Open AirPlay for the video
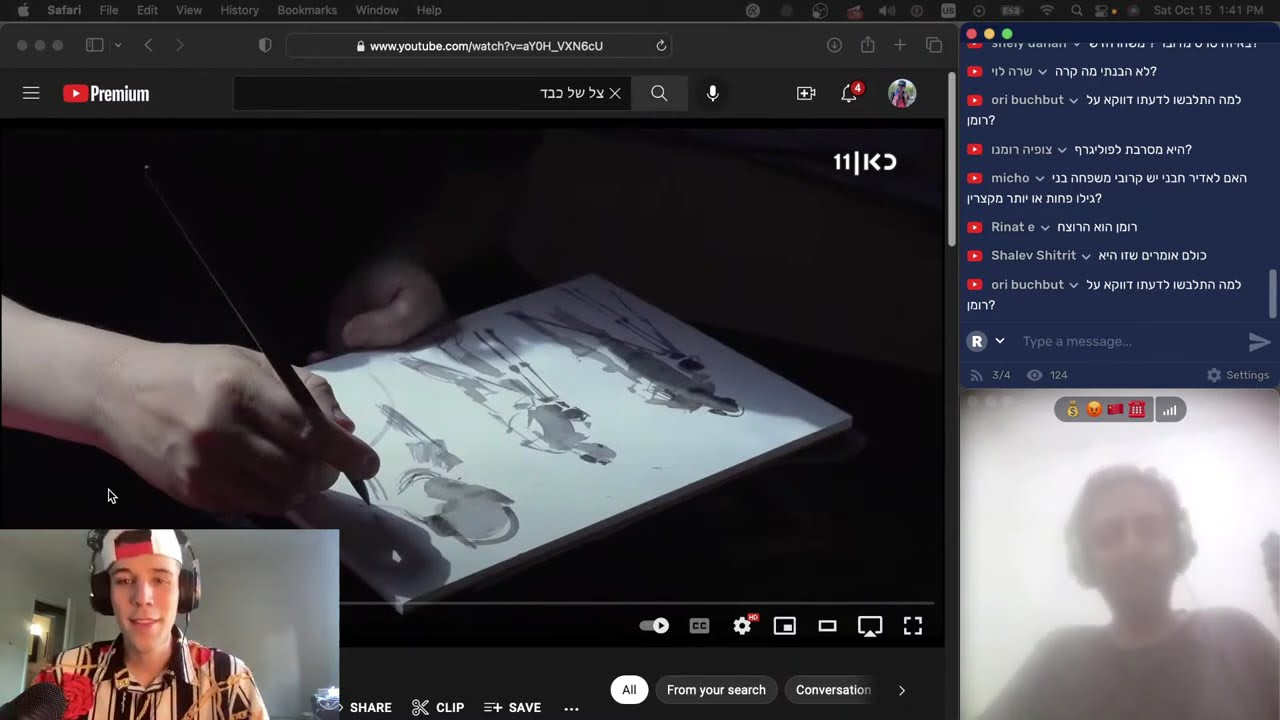Screen dimensions: 1280x720 click(x=870, y=626)
